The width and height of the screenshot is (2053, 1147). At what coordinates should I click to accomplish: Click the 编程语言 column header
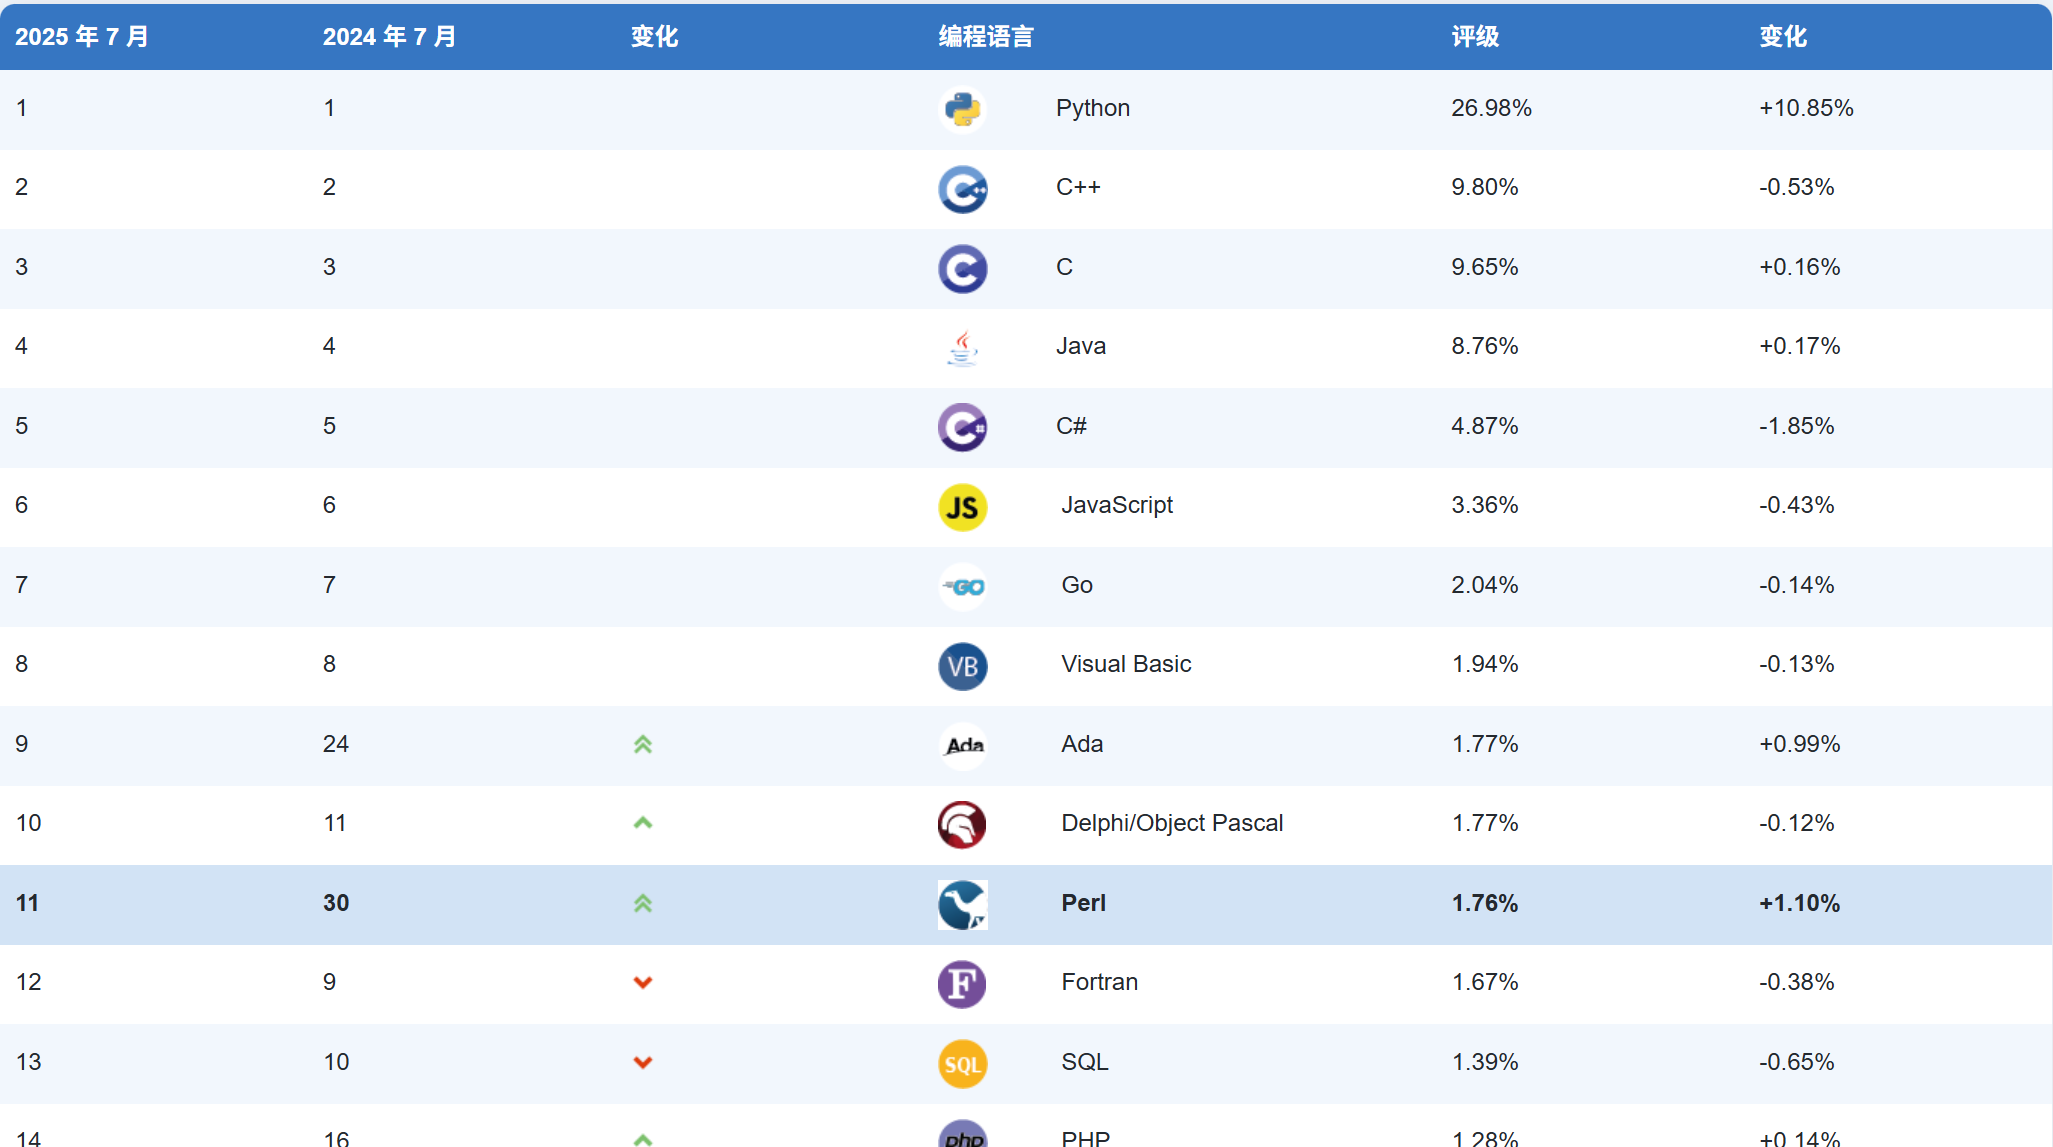[x=985, y=37]
